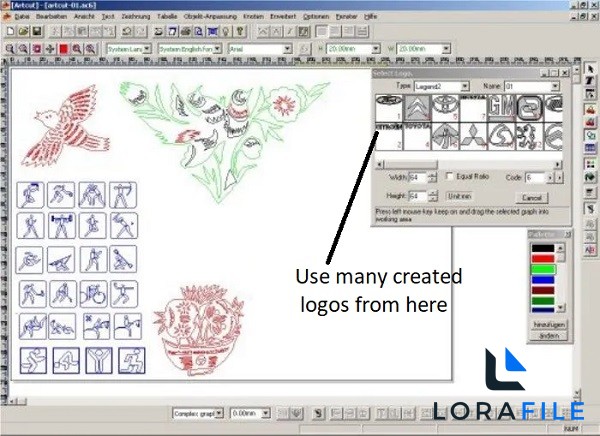
Task: Open the Bearbeiten menu
Action: pos(52,17)
